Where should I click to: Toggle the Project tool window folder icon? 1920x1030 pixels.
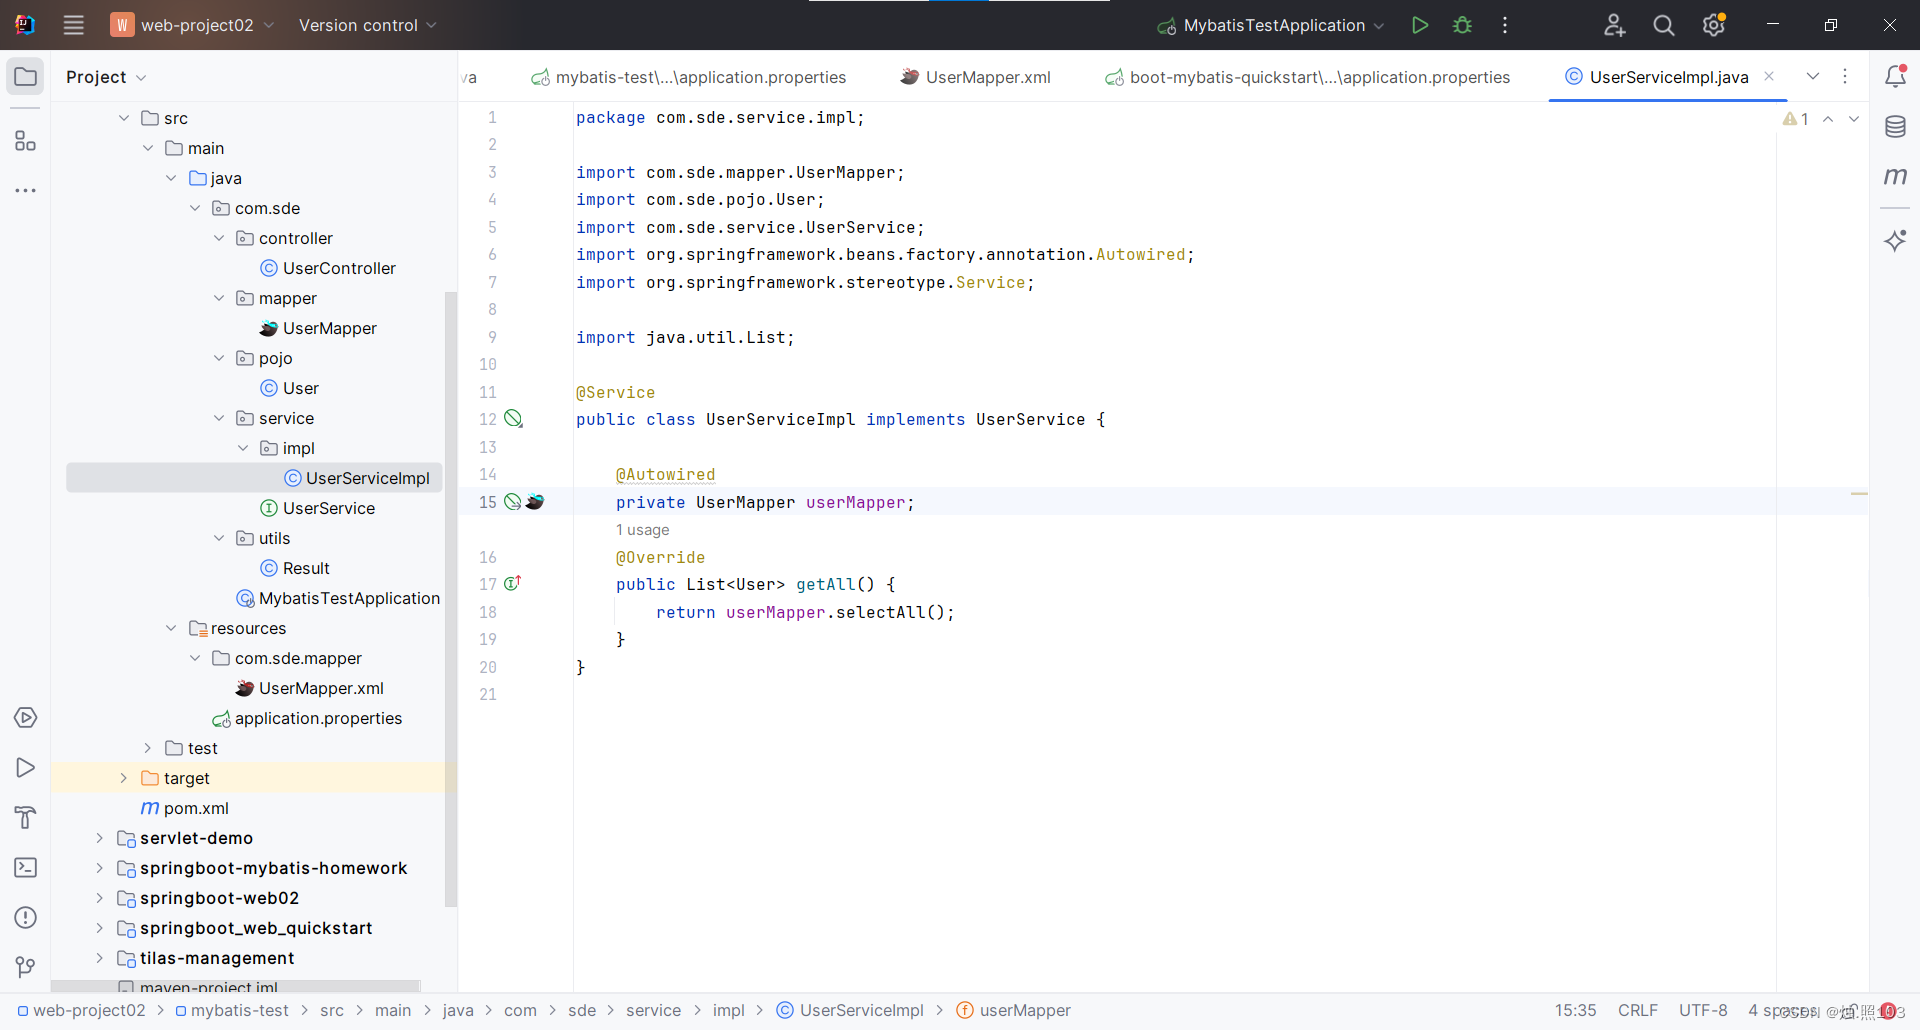coord(25,77)
